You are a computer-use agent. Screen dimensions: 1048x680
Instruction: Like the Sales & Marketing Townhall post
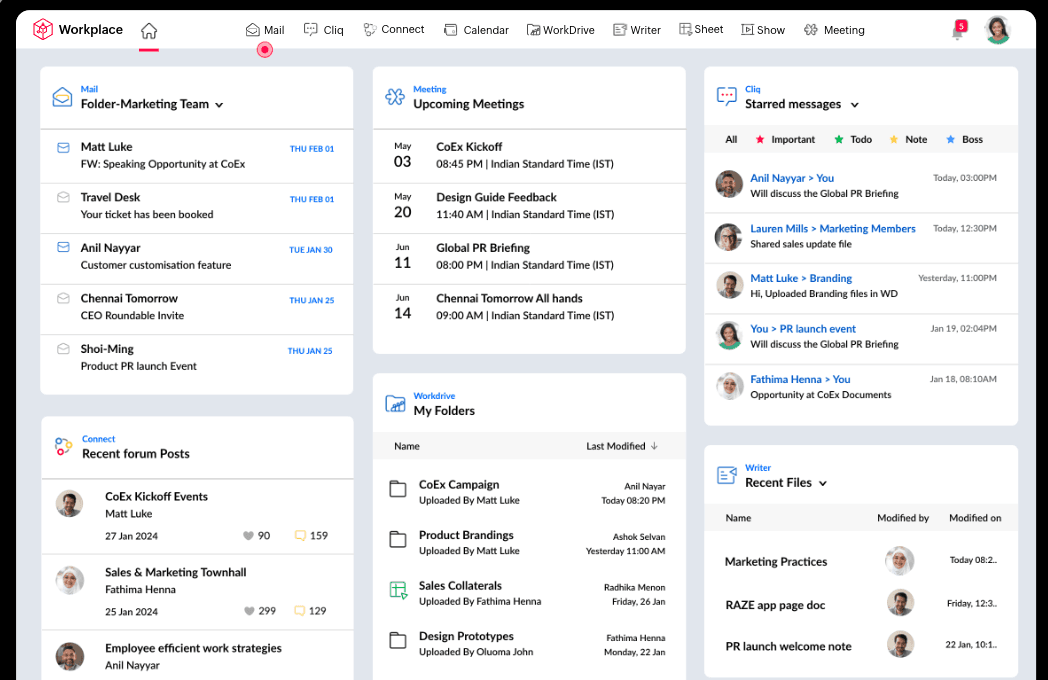249,611
